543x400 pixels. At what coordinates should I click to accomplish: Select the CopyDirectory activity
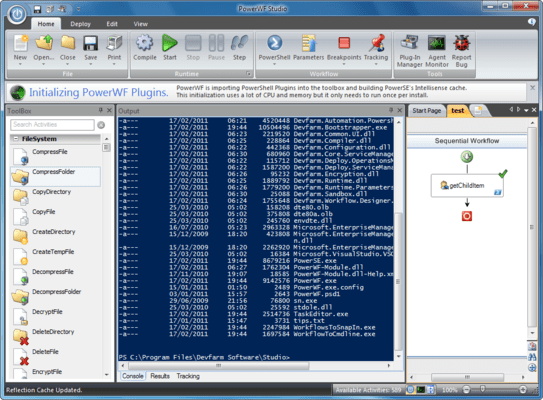tap(55, 196)
